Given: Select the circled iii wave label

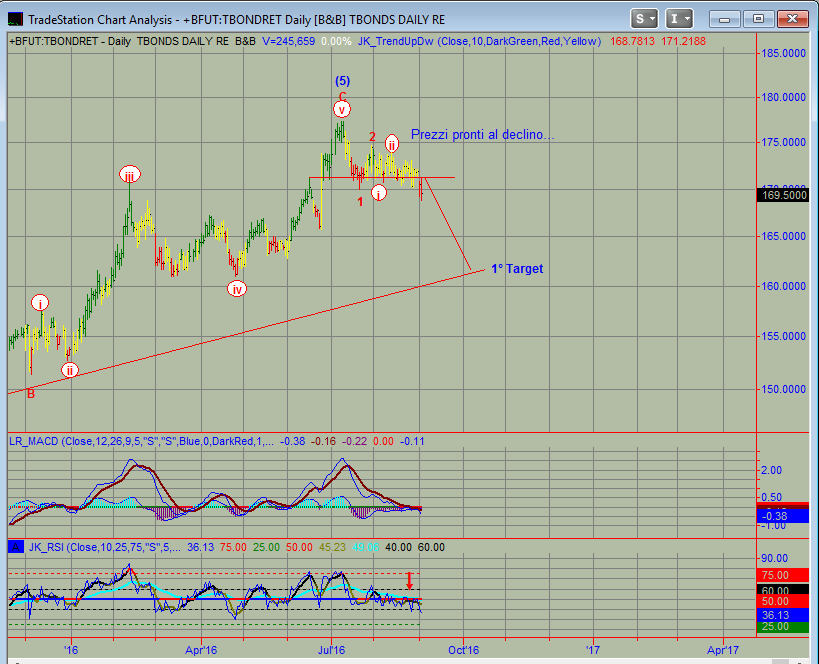Looking at the screenshot, I should point(130,176).
